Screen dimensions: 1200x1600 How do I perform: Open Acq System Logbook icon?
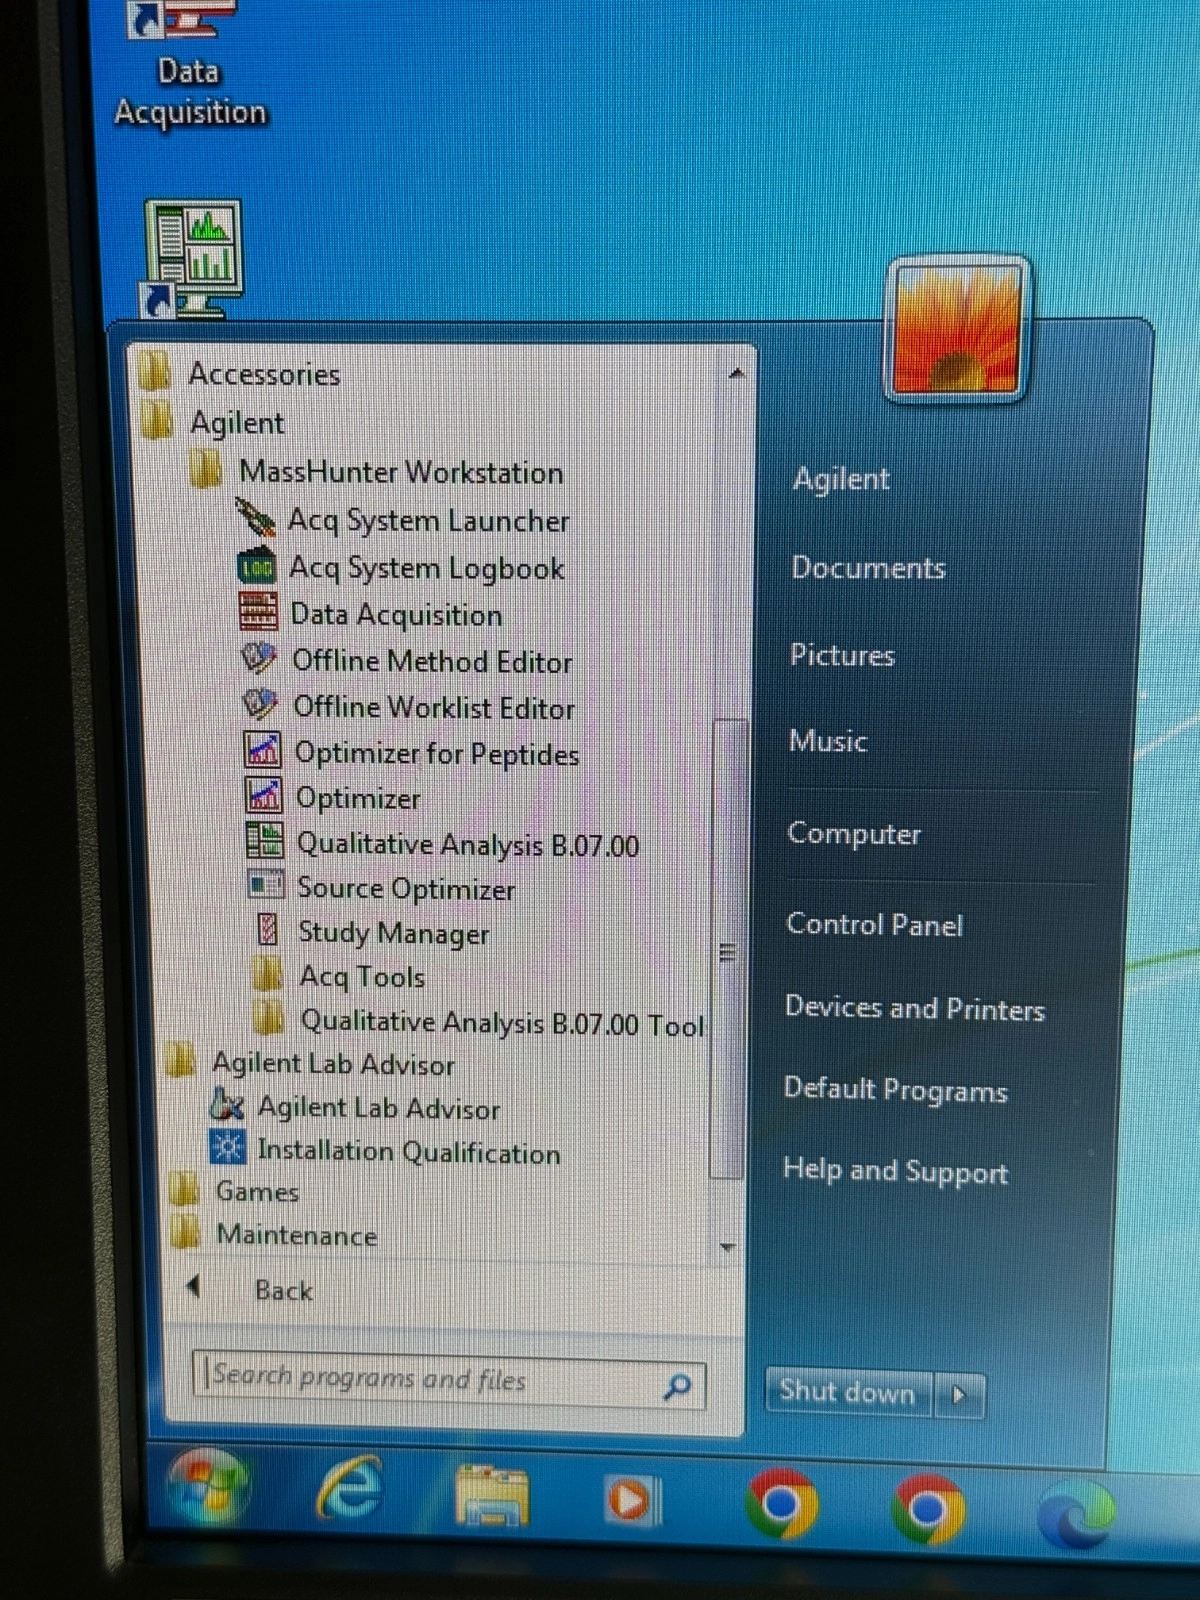click(x=257, y=567)
